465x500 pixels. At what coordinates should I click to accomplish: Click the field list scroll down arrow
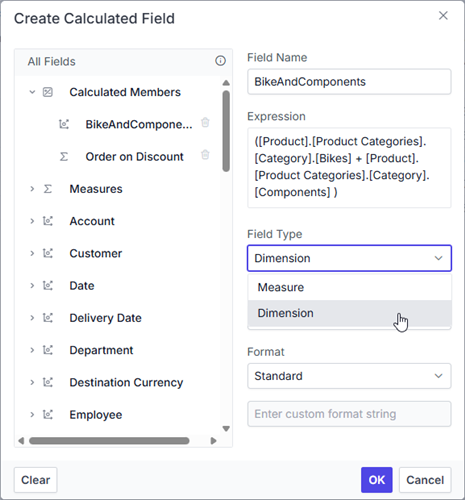[226, 429]
